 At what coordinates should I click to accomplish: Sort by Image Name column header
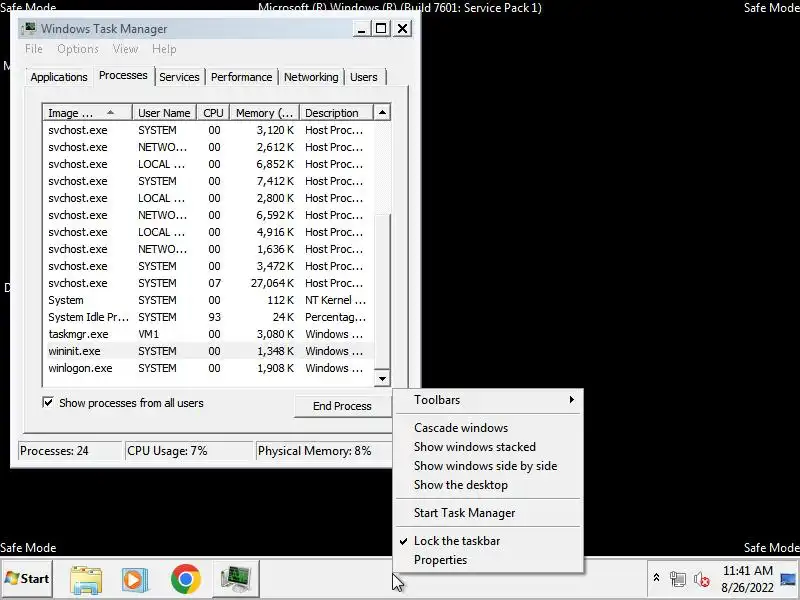coord(87,113)
